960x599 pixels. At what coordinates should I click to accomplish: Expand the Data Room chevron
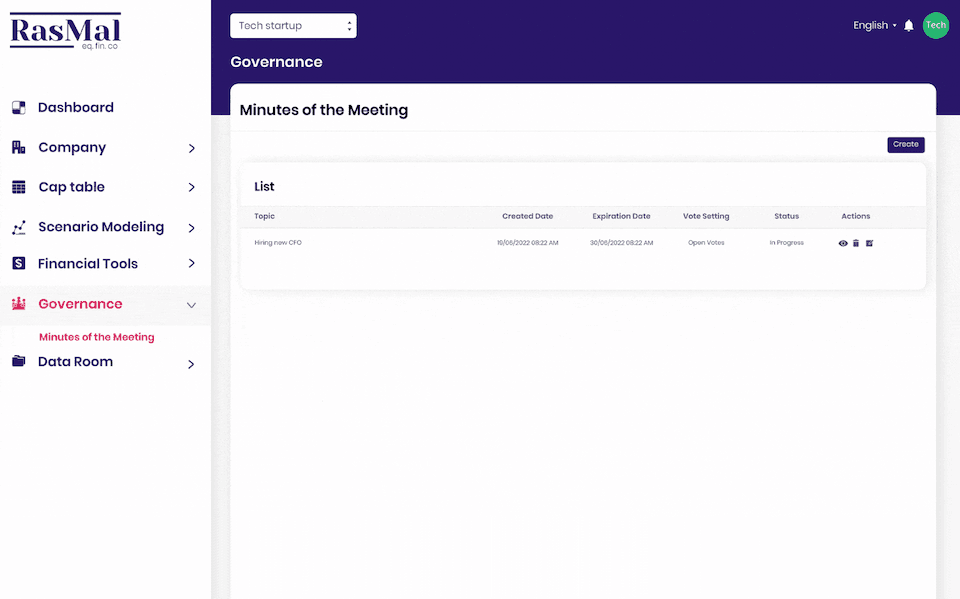(192, 364)
